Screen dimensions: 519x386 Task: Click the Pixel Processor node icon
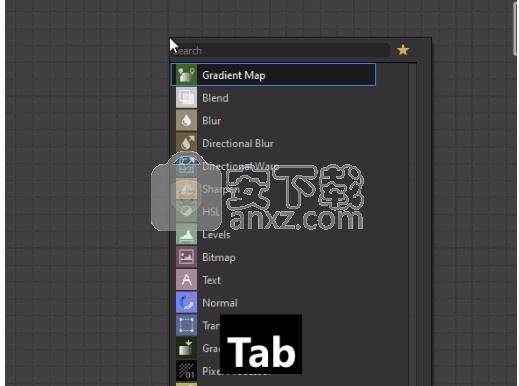tap(186, 371)
